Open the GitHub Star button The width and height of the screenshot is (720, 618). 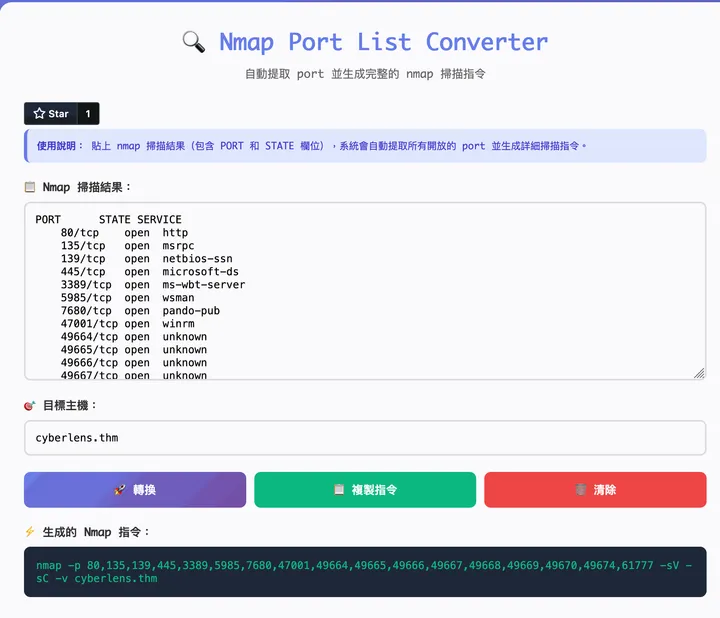[x=50, y=114]
